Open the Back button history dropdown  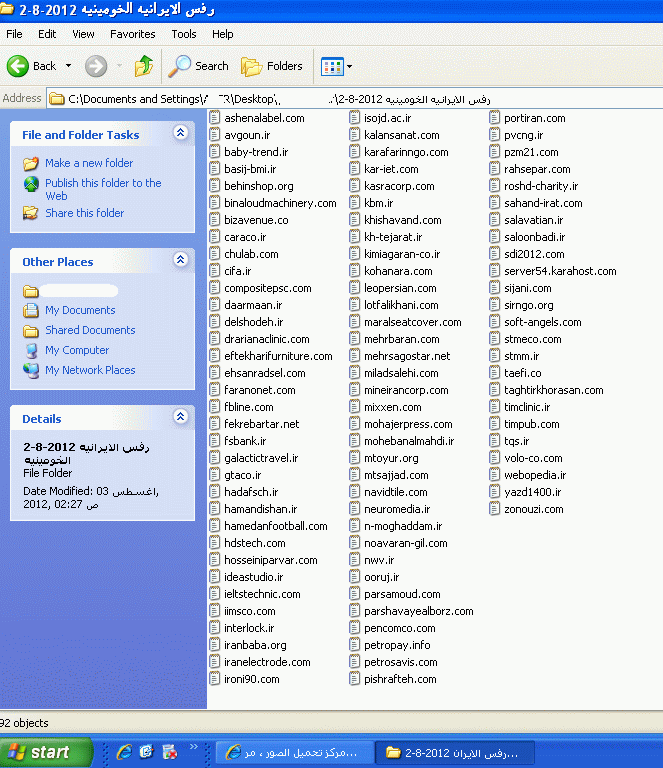68,66
